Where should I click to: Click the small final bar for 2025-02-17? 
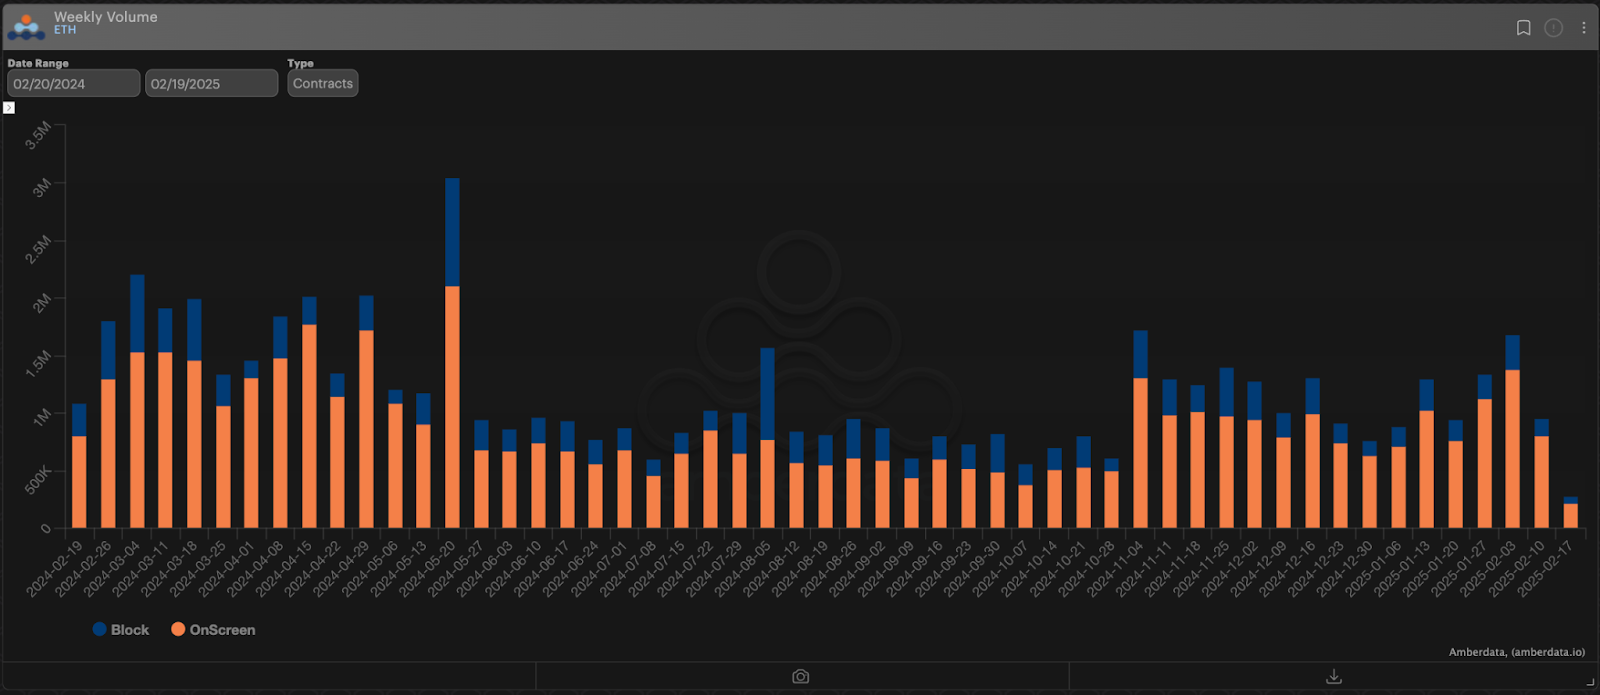1570,515
